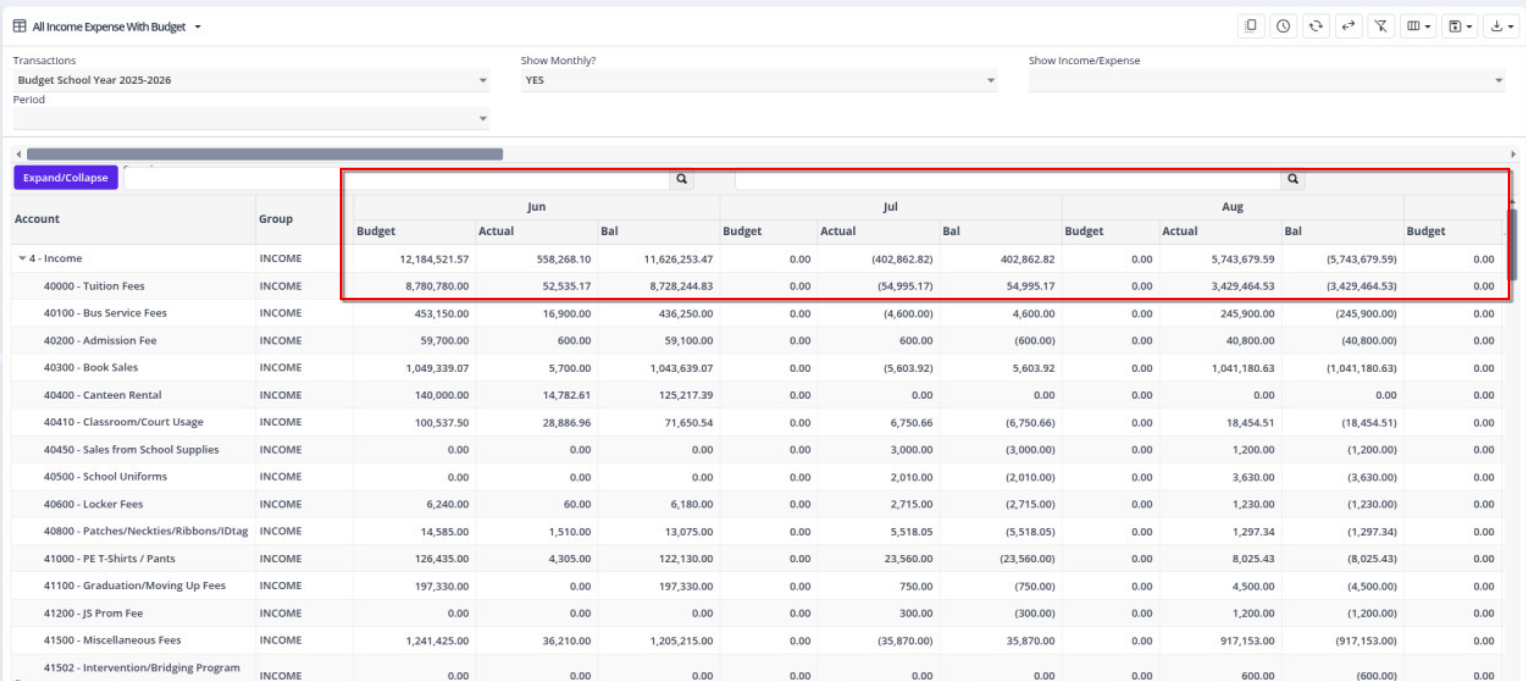Viewport: 1526px width, 681px height.
Task: Open the Period dropdown
Action: click(250, 118)
